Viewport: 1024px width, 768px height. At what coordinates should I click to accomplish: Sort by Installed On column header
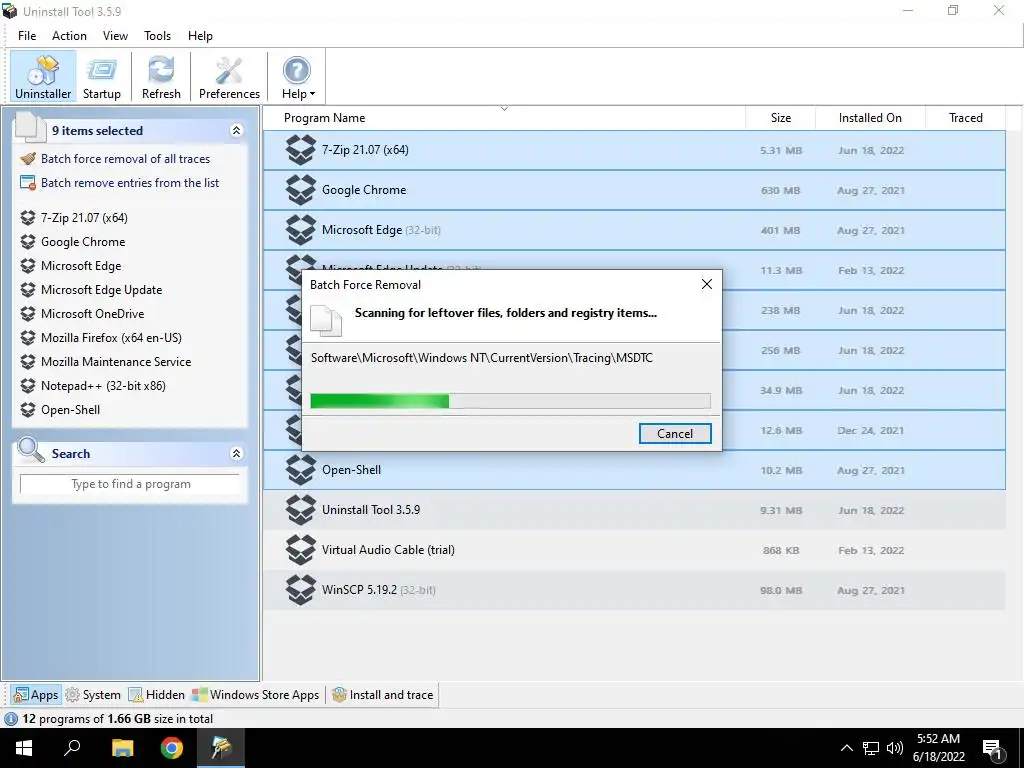pos(870,118)
